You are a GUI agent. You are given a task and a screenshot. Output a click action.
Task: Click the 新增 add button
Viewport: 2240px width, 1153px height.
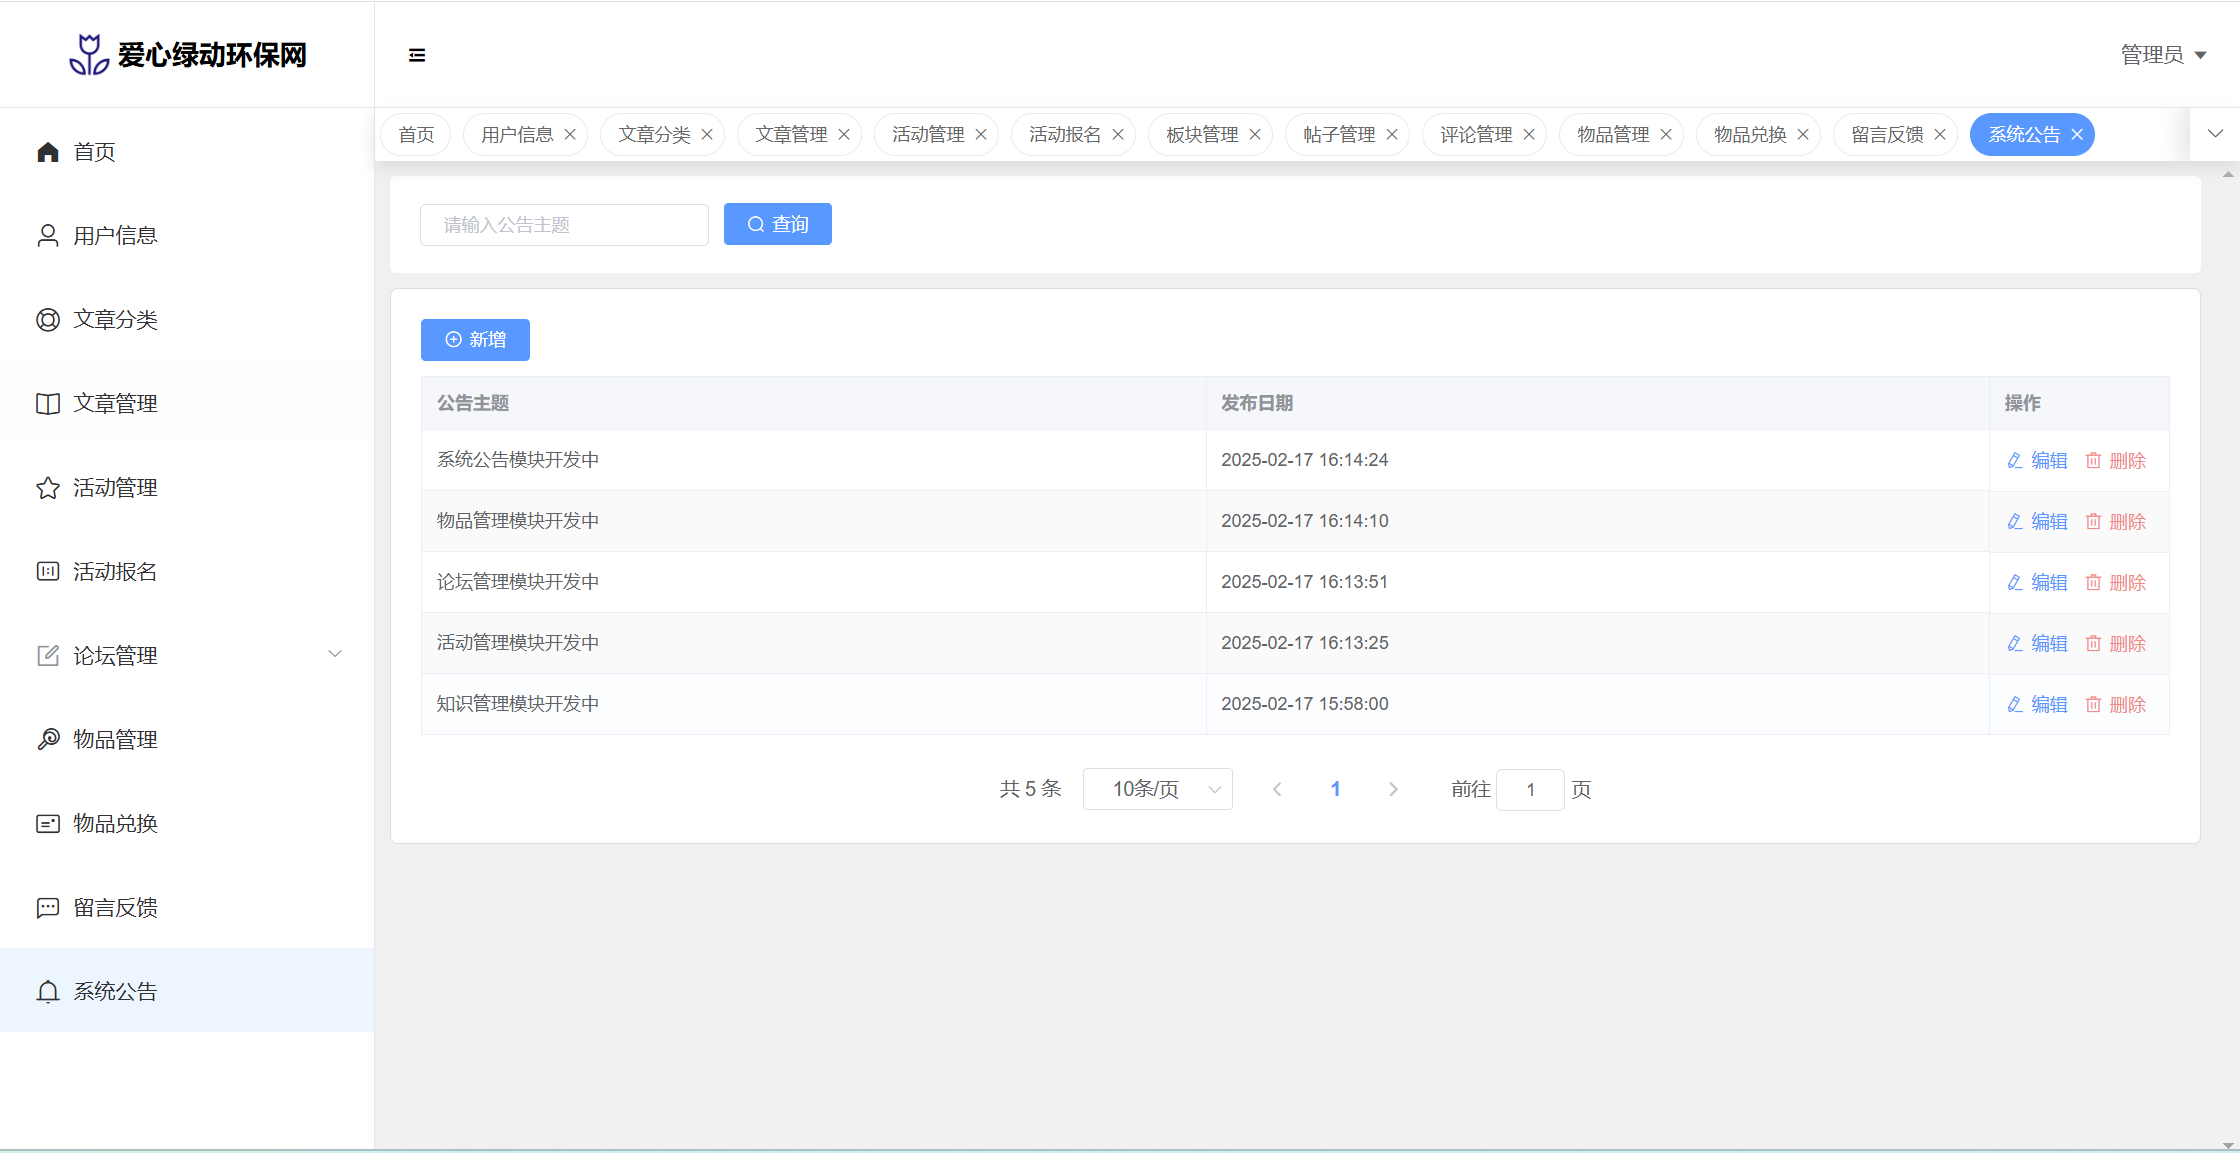[475, 340]
